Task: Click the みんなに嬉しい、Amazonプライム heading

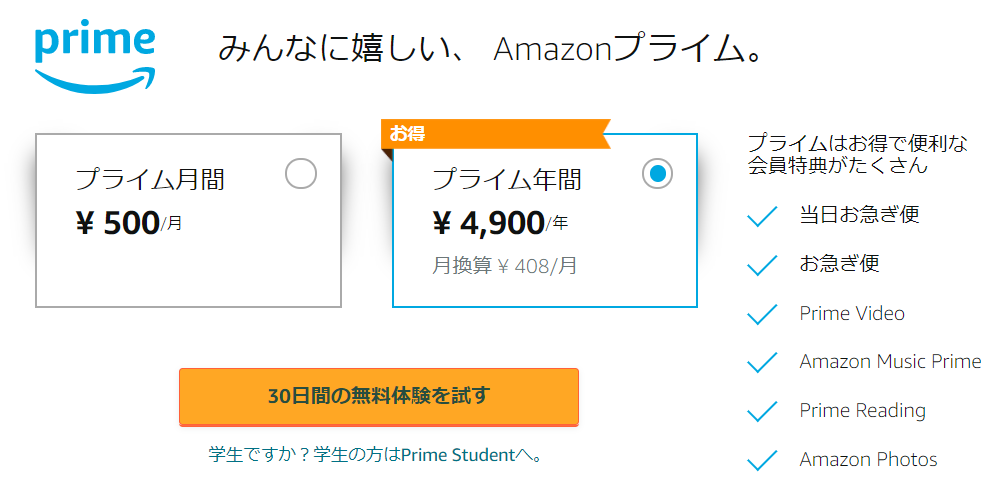Action: [490, 49]
